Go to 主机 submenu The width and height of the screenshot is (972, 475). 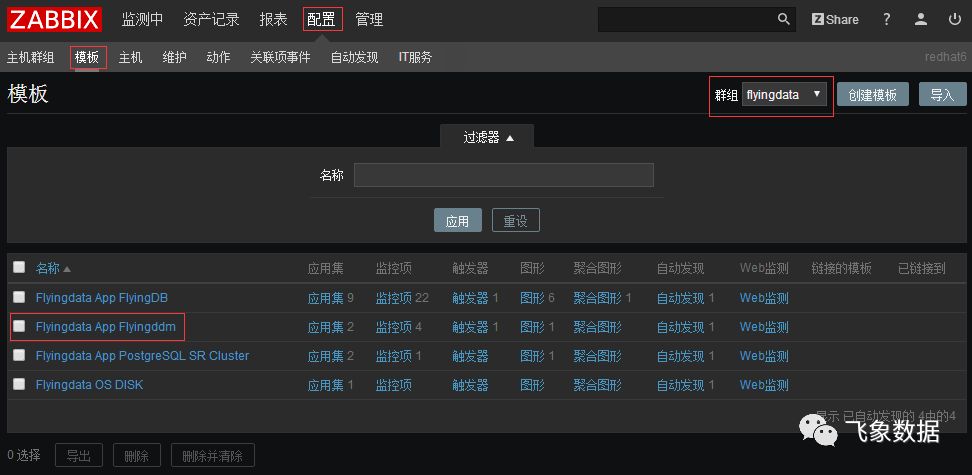point(130,58)
